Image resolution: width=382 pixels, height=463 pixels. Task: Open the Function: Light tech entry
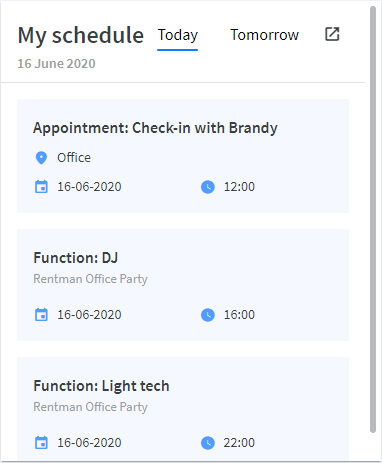[x=101, y=386]
